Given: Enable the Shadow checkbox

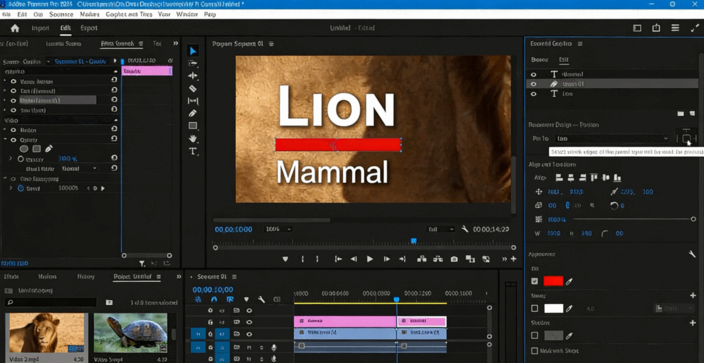Looking at the screenshot, I should click(x=534, y=335).
